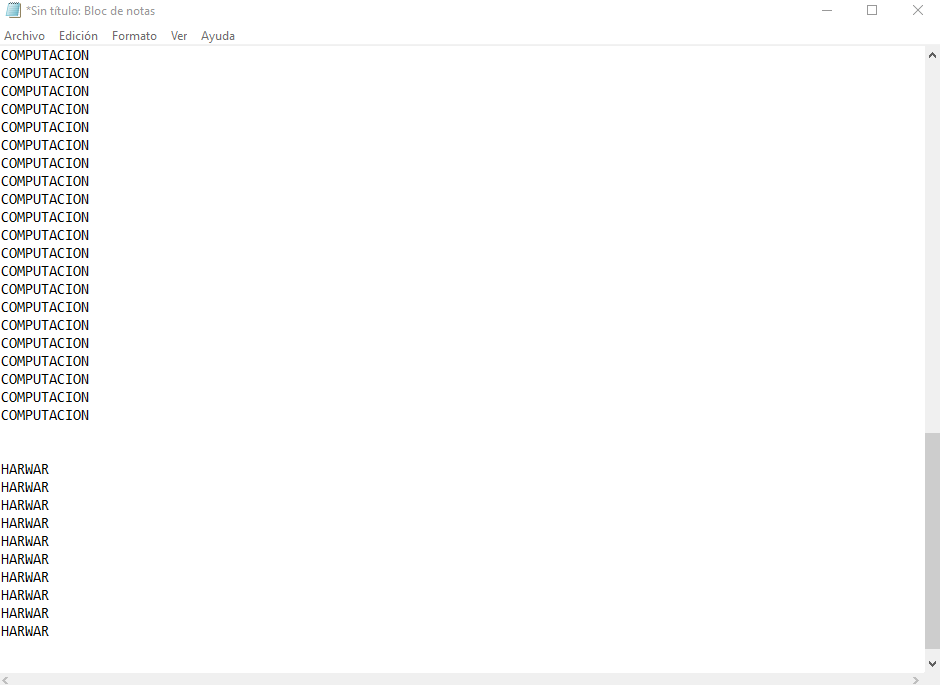The width and height of the screenshot is (940, 685).
Task: Open the Ayuda menu
Action: [x=218, y=36]
